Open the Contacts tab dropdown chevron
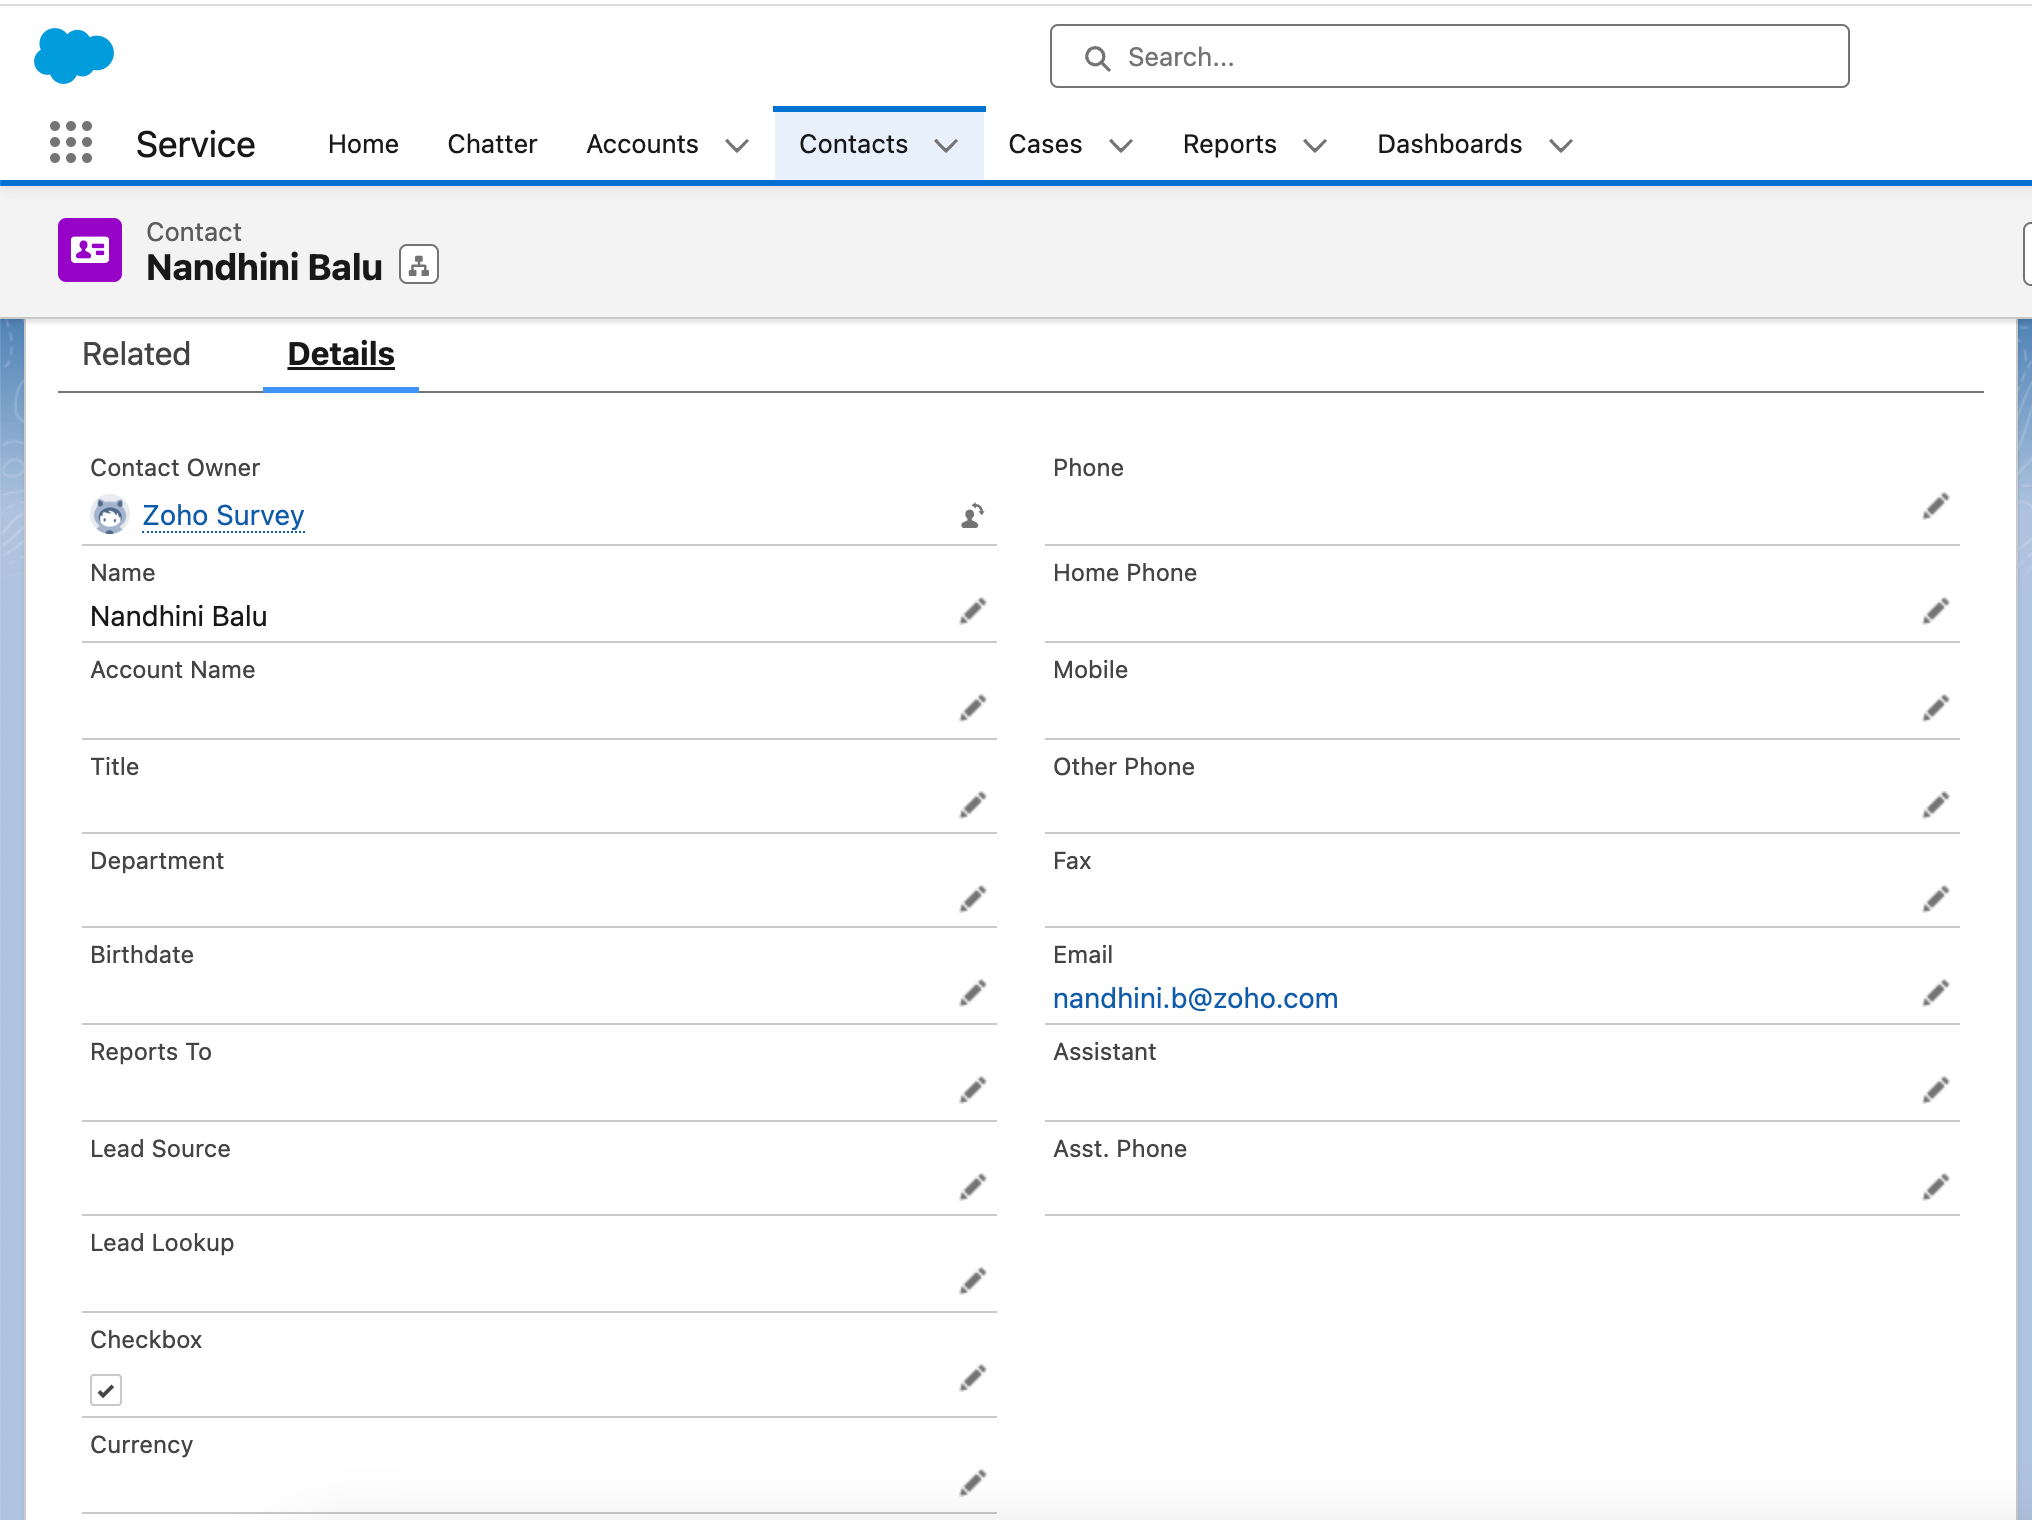This screenshot has height=1520, width=2032. coord(946,146)
